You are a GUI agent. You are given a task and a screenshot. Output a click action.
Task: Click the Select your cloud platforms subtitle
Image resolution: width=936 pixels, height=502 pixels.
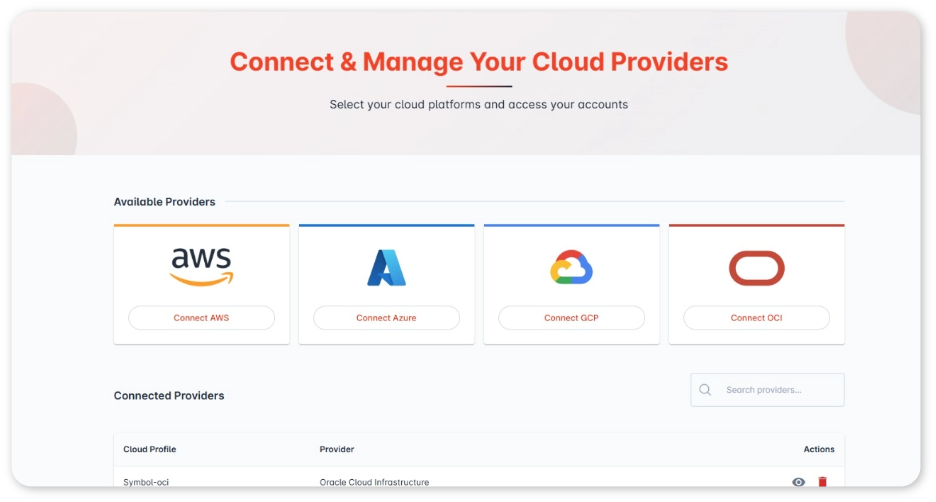pyautogui.click(x=479, y=104)
